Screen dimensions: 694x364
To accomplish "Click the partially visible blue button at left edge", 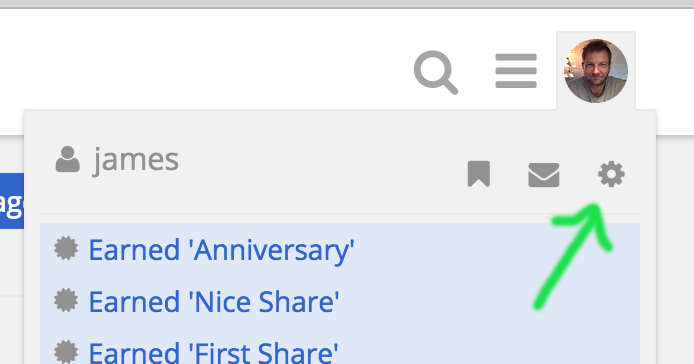I will click(12, 201).
